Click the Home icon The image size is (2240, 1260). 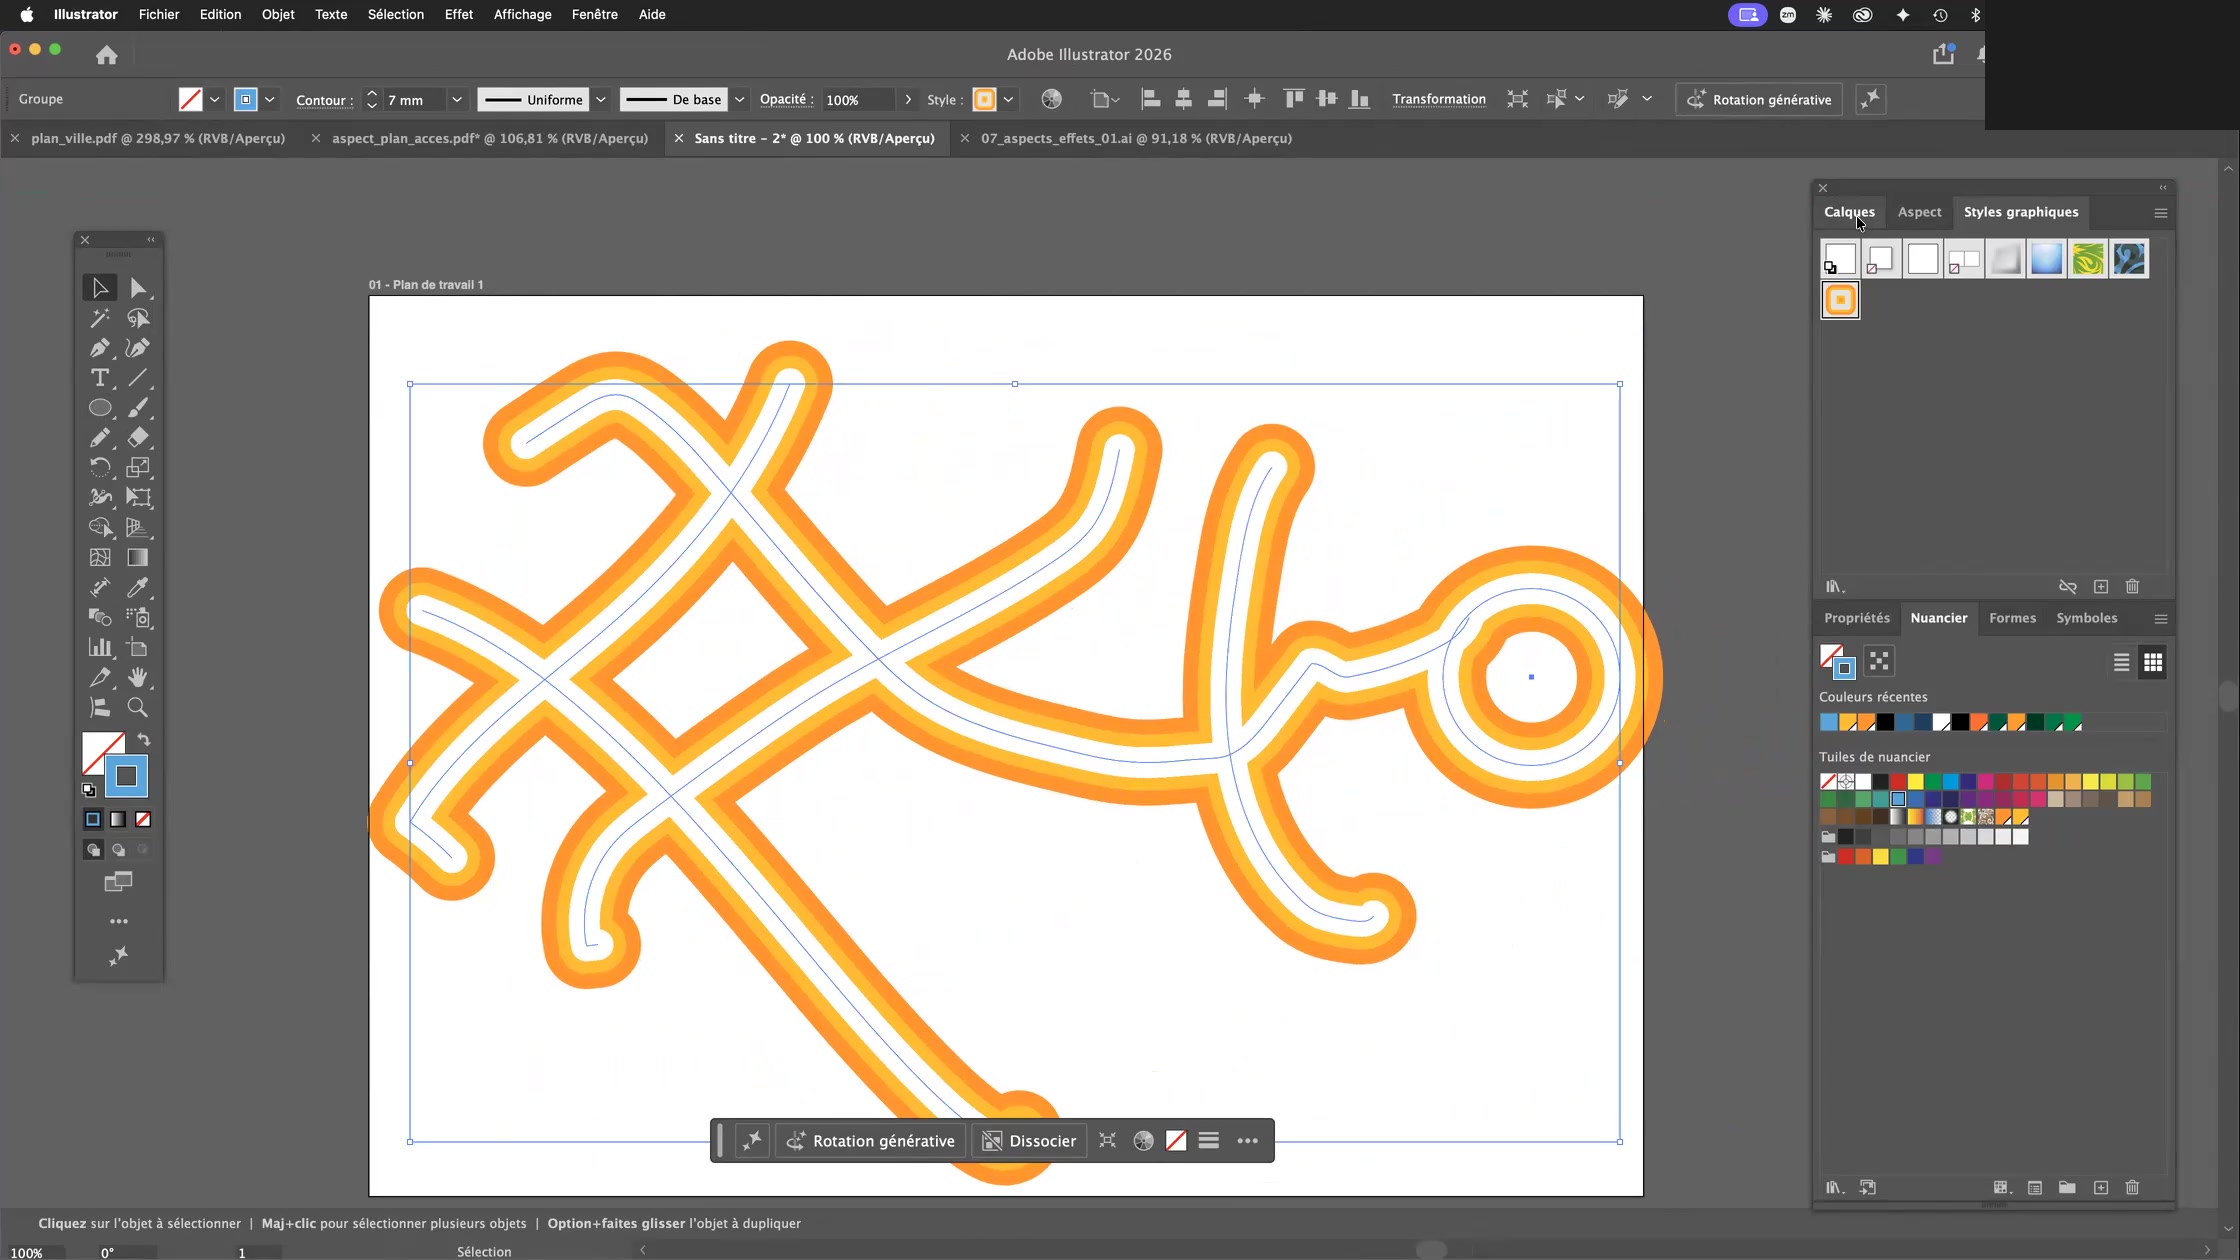[107, 55]
